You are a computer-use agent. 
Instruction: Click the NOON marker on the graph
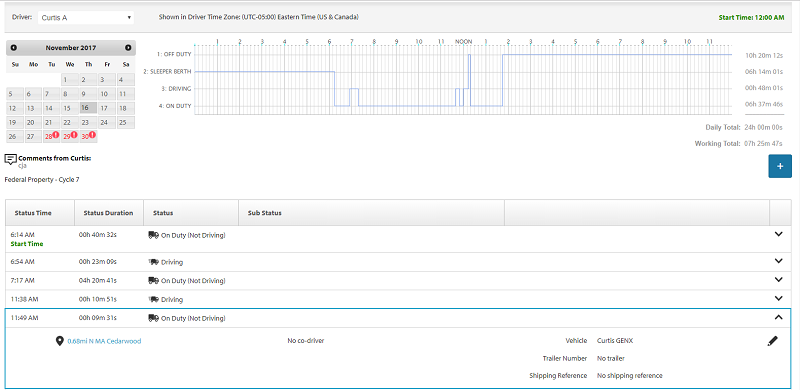[x=463, y=41]
